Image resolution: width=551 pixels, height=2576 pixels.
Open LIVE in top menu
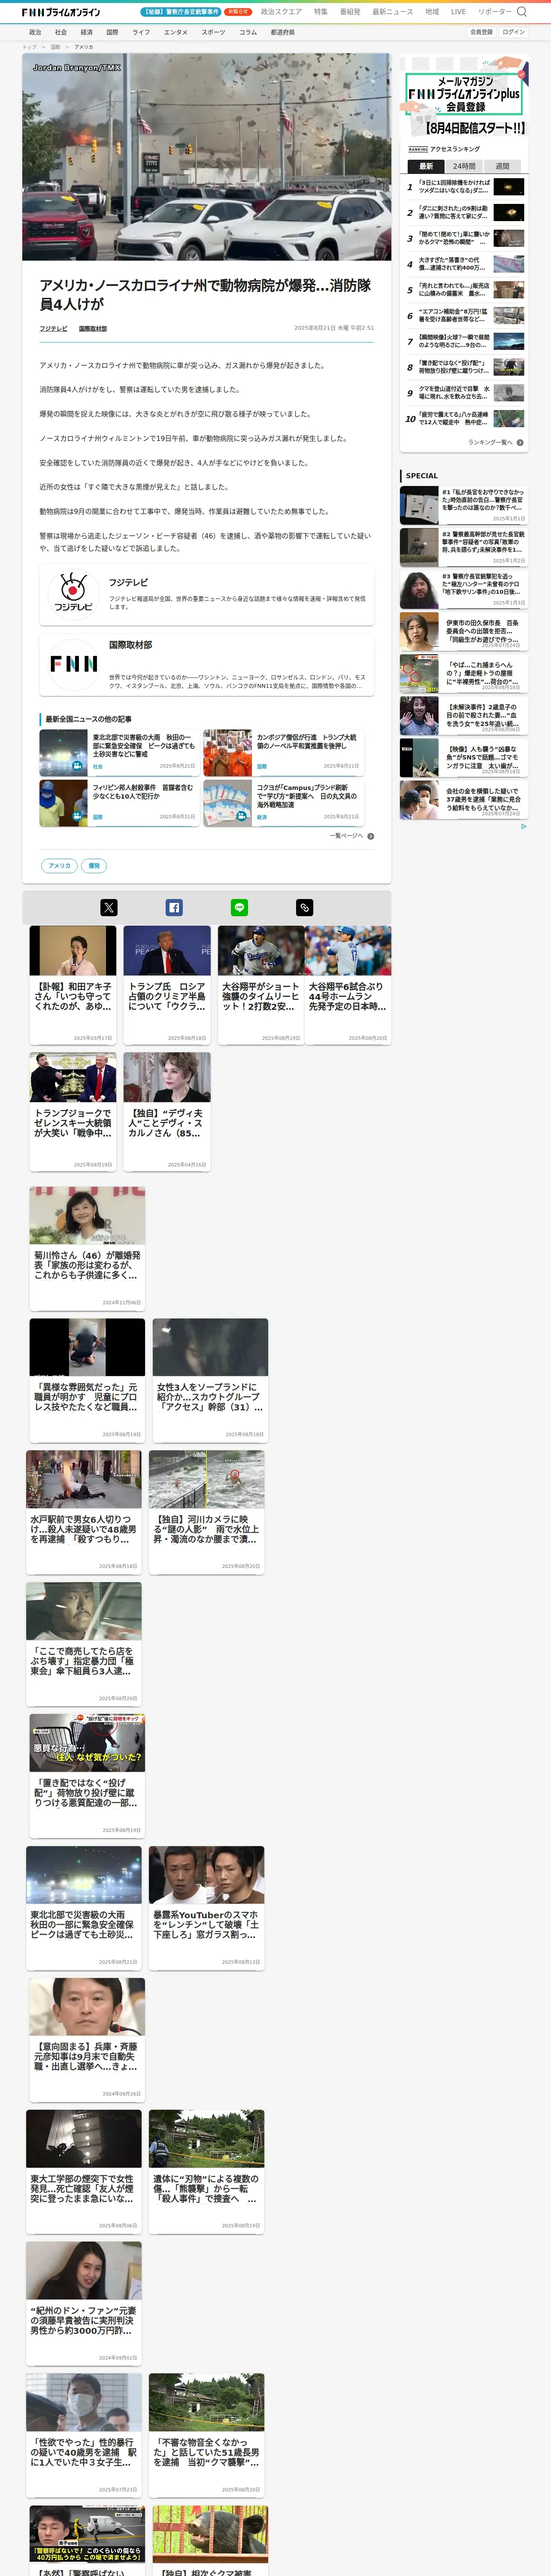click(x=458, y=12)
